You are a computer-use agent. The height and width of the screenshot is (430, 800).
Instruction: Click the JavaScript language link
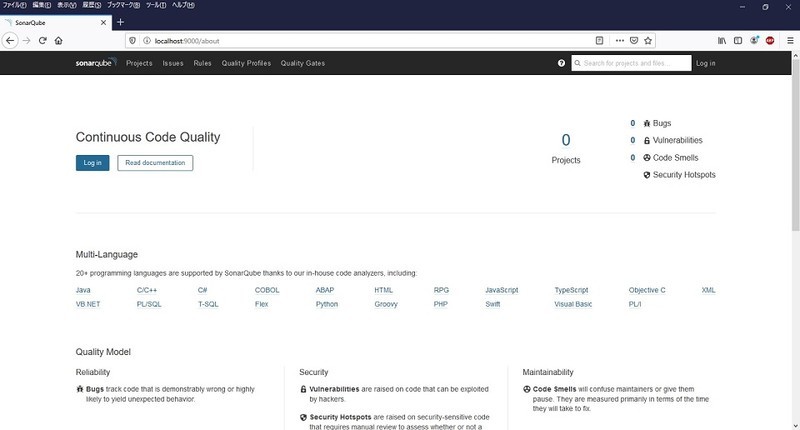[x=502, y=290]
